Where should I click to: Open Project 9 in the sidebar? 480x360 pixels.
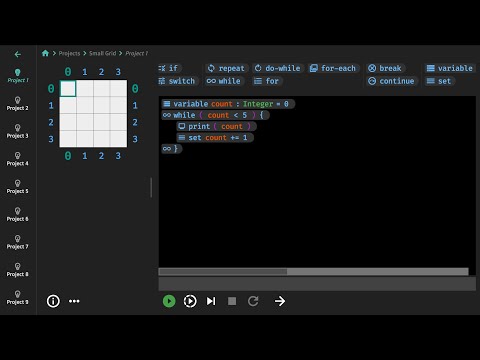18,297
